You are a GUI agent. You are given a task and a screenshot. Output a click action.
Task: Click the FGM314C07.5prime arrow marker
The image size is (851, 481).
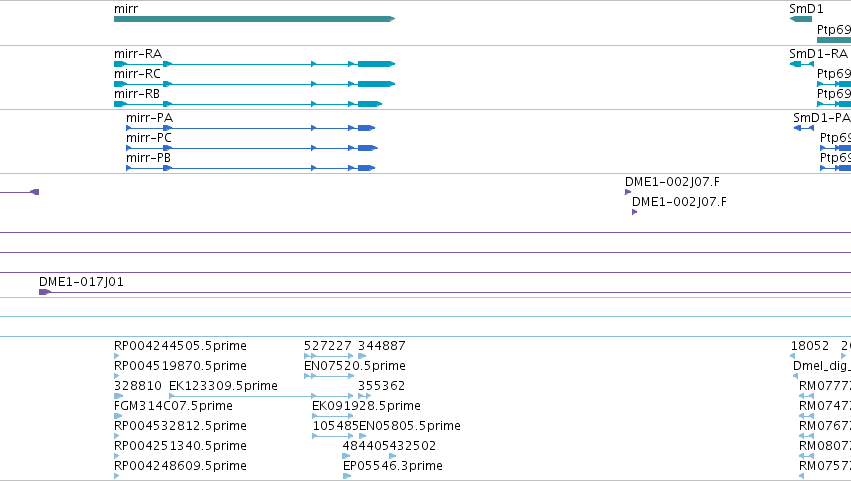(118, 416)
